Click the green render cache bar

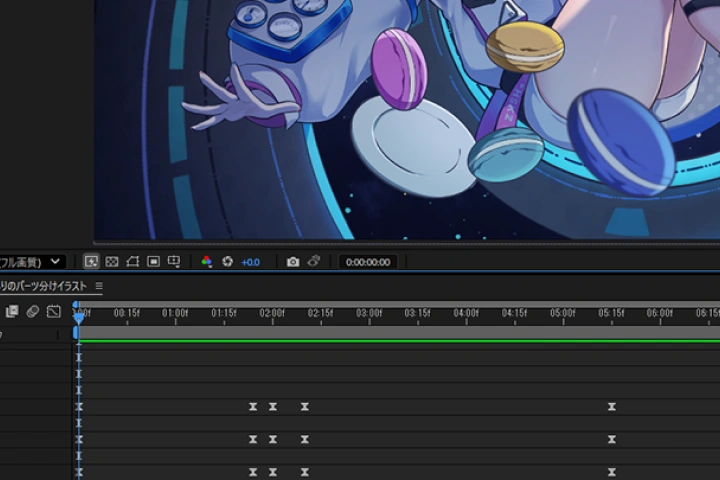(x=399, y=341)
